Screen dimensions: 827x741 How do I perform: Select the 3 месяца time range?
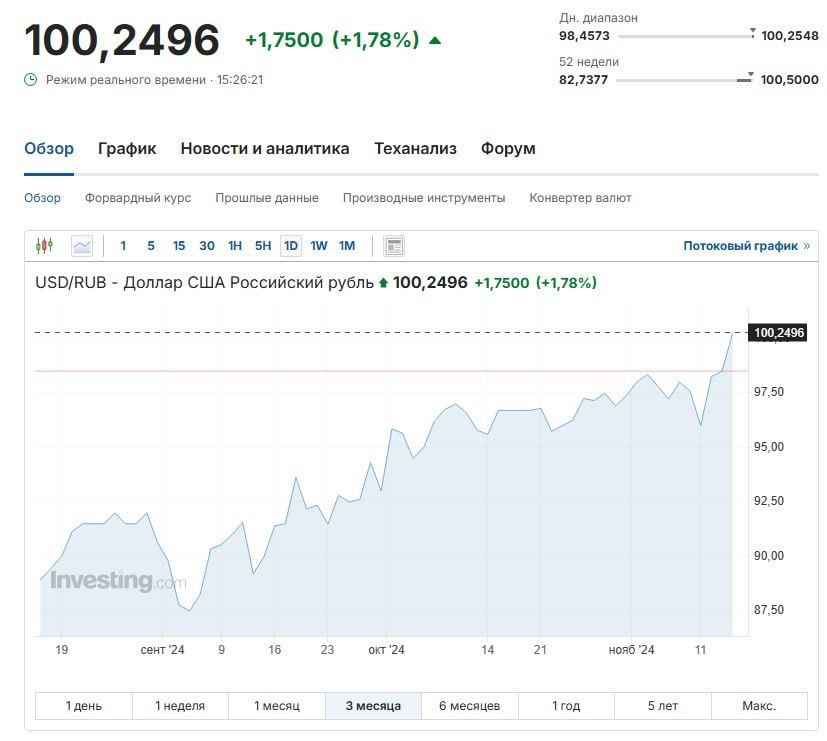(373, 706)
